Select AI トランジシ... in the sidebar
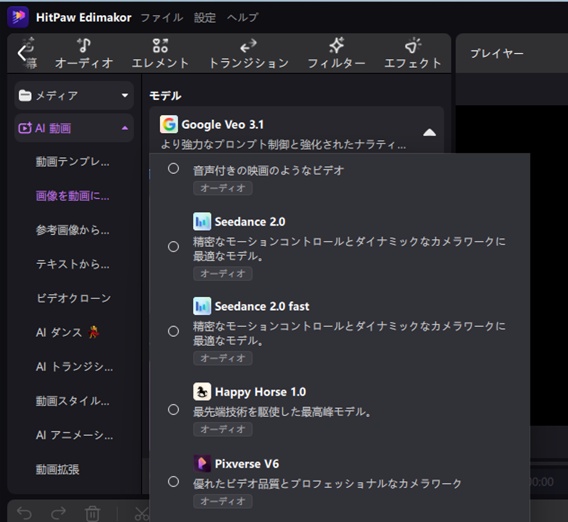Viewport: 568px width, 522px height. coord(74,367)
